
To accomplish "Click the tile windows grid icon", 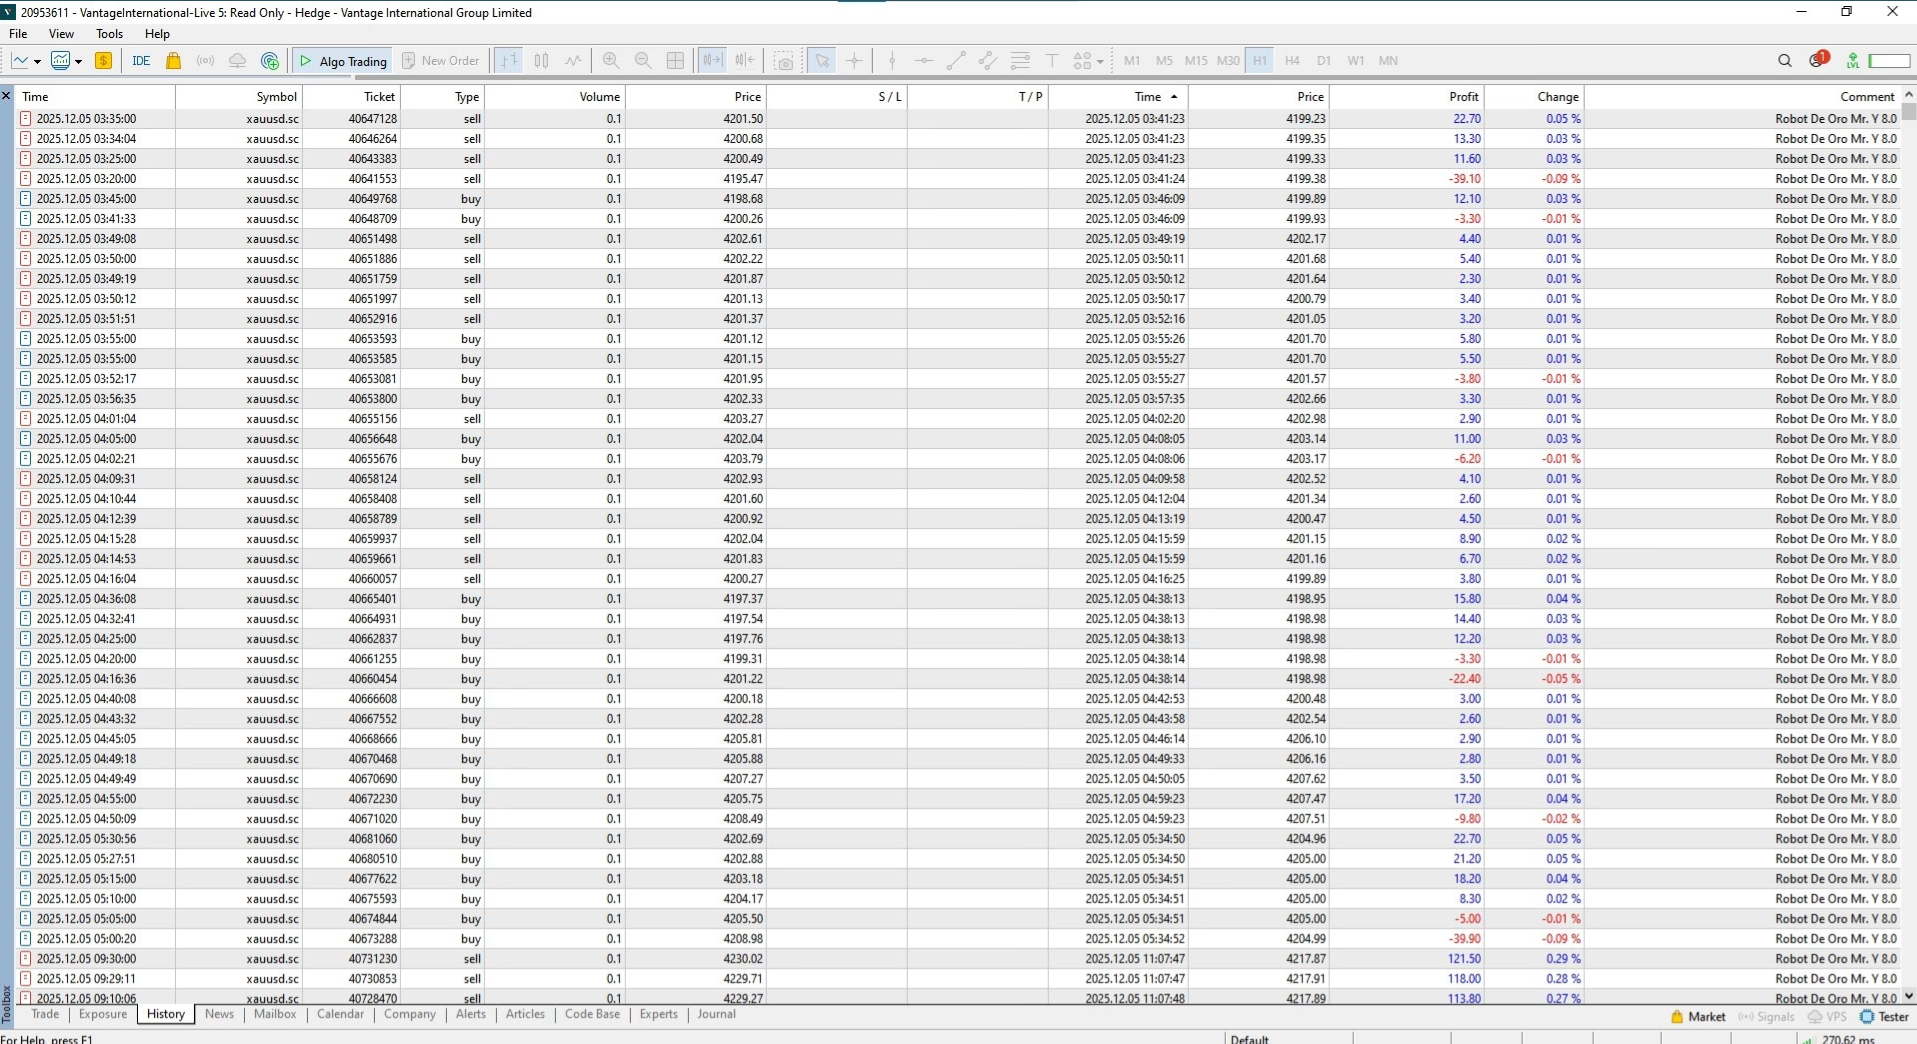I will 675,61.
